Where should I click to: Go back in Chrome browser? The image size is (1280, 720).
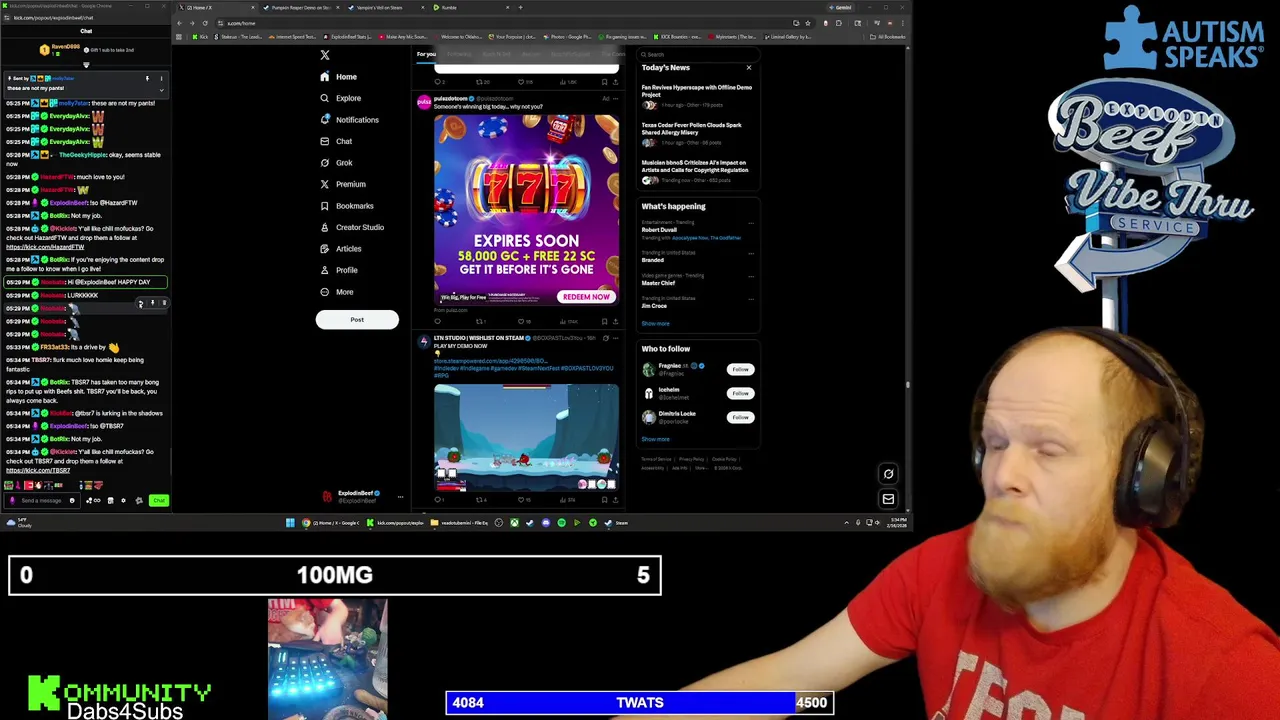[180, 23]
